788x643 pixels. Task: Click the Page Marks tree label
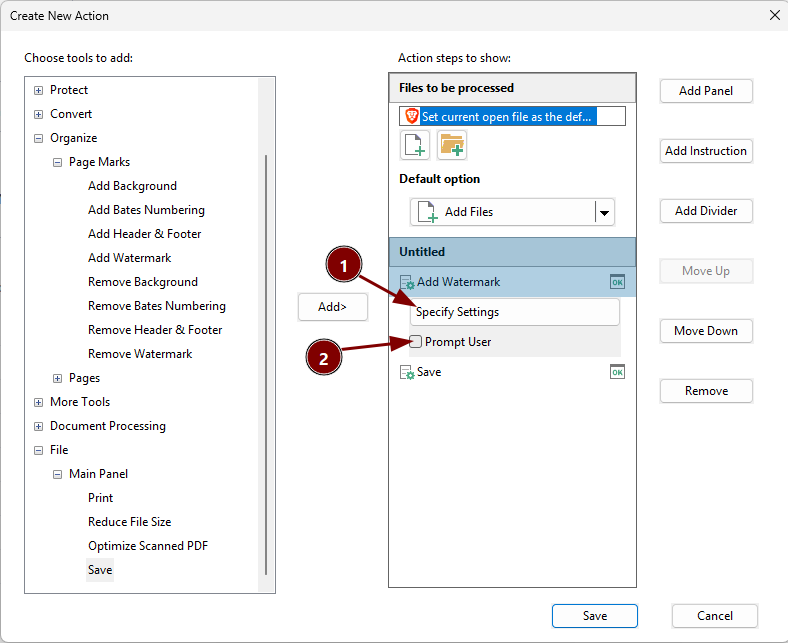tap(100, 162)
